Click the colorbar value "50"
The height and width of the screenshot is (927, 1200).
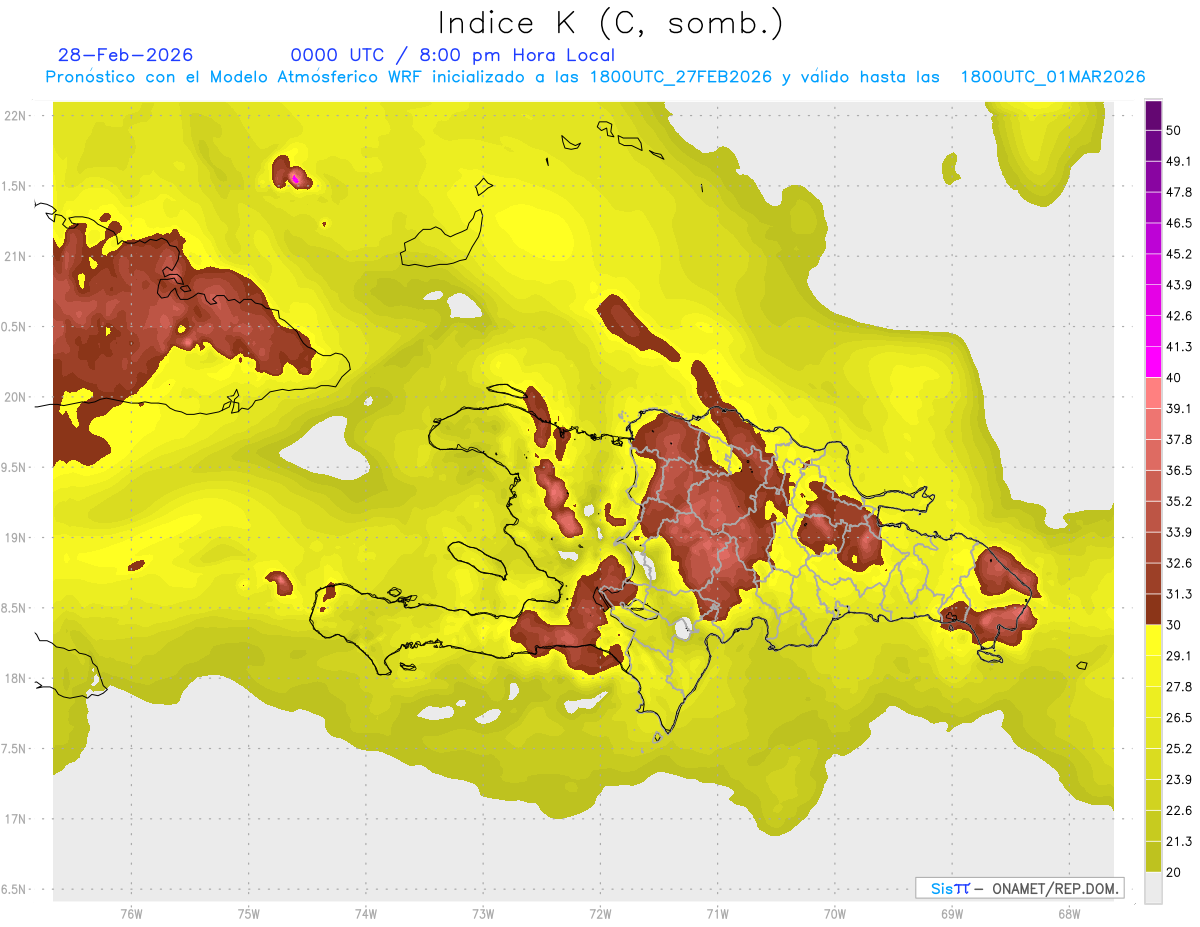1174,130
